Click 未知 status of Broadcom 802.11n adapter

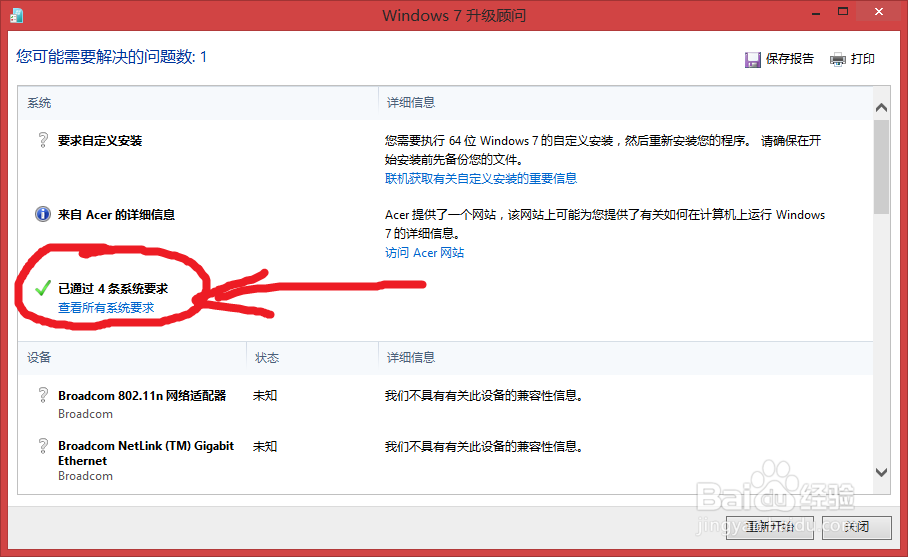click(x=265, y=395)
